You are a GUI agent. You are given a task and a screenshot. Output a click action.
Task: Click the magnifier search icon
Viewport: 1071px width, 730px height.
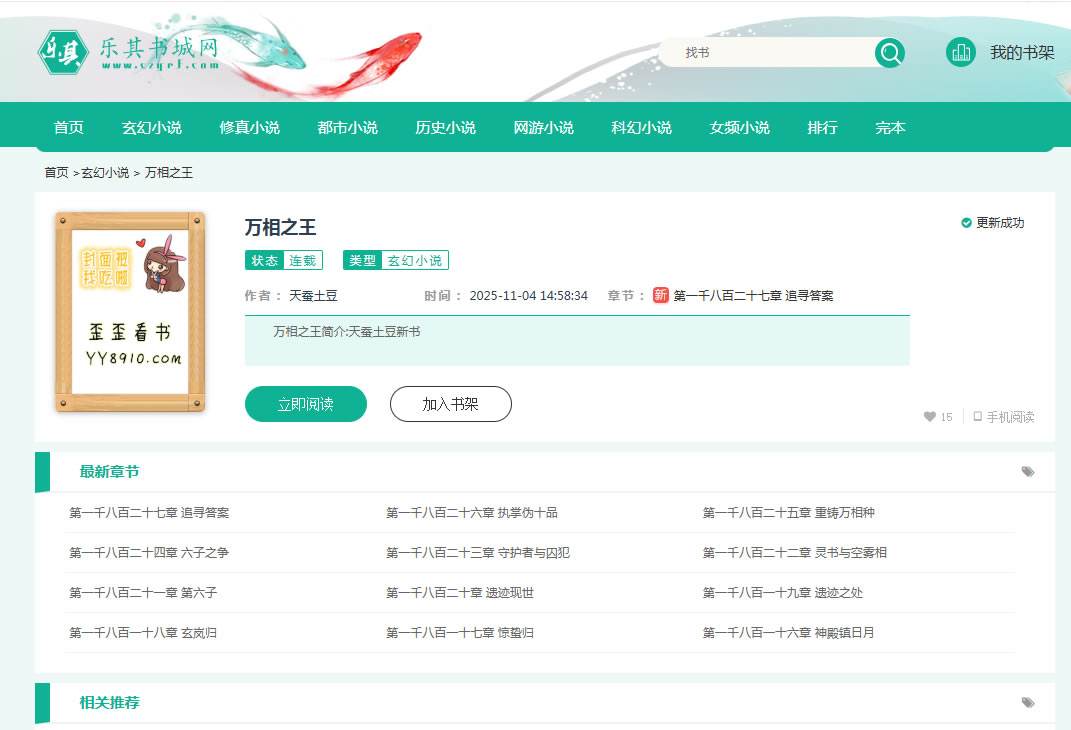(x=889, y=53)
